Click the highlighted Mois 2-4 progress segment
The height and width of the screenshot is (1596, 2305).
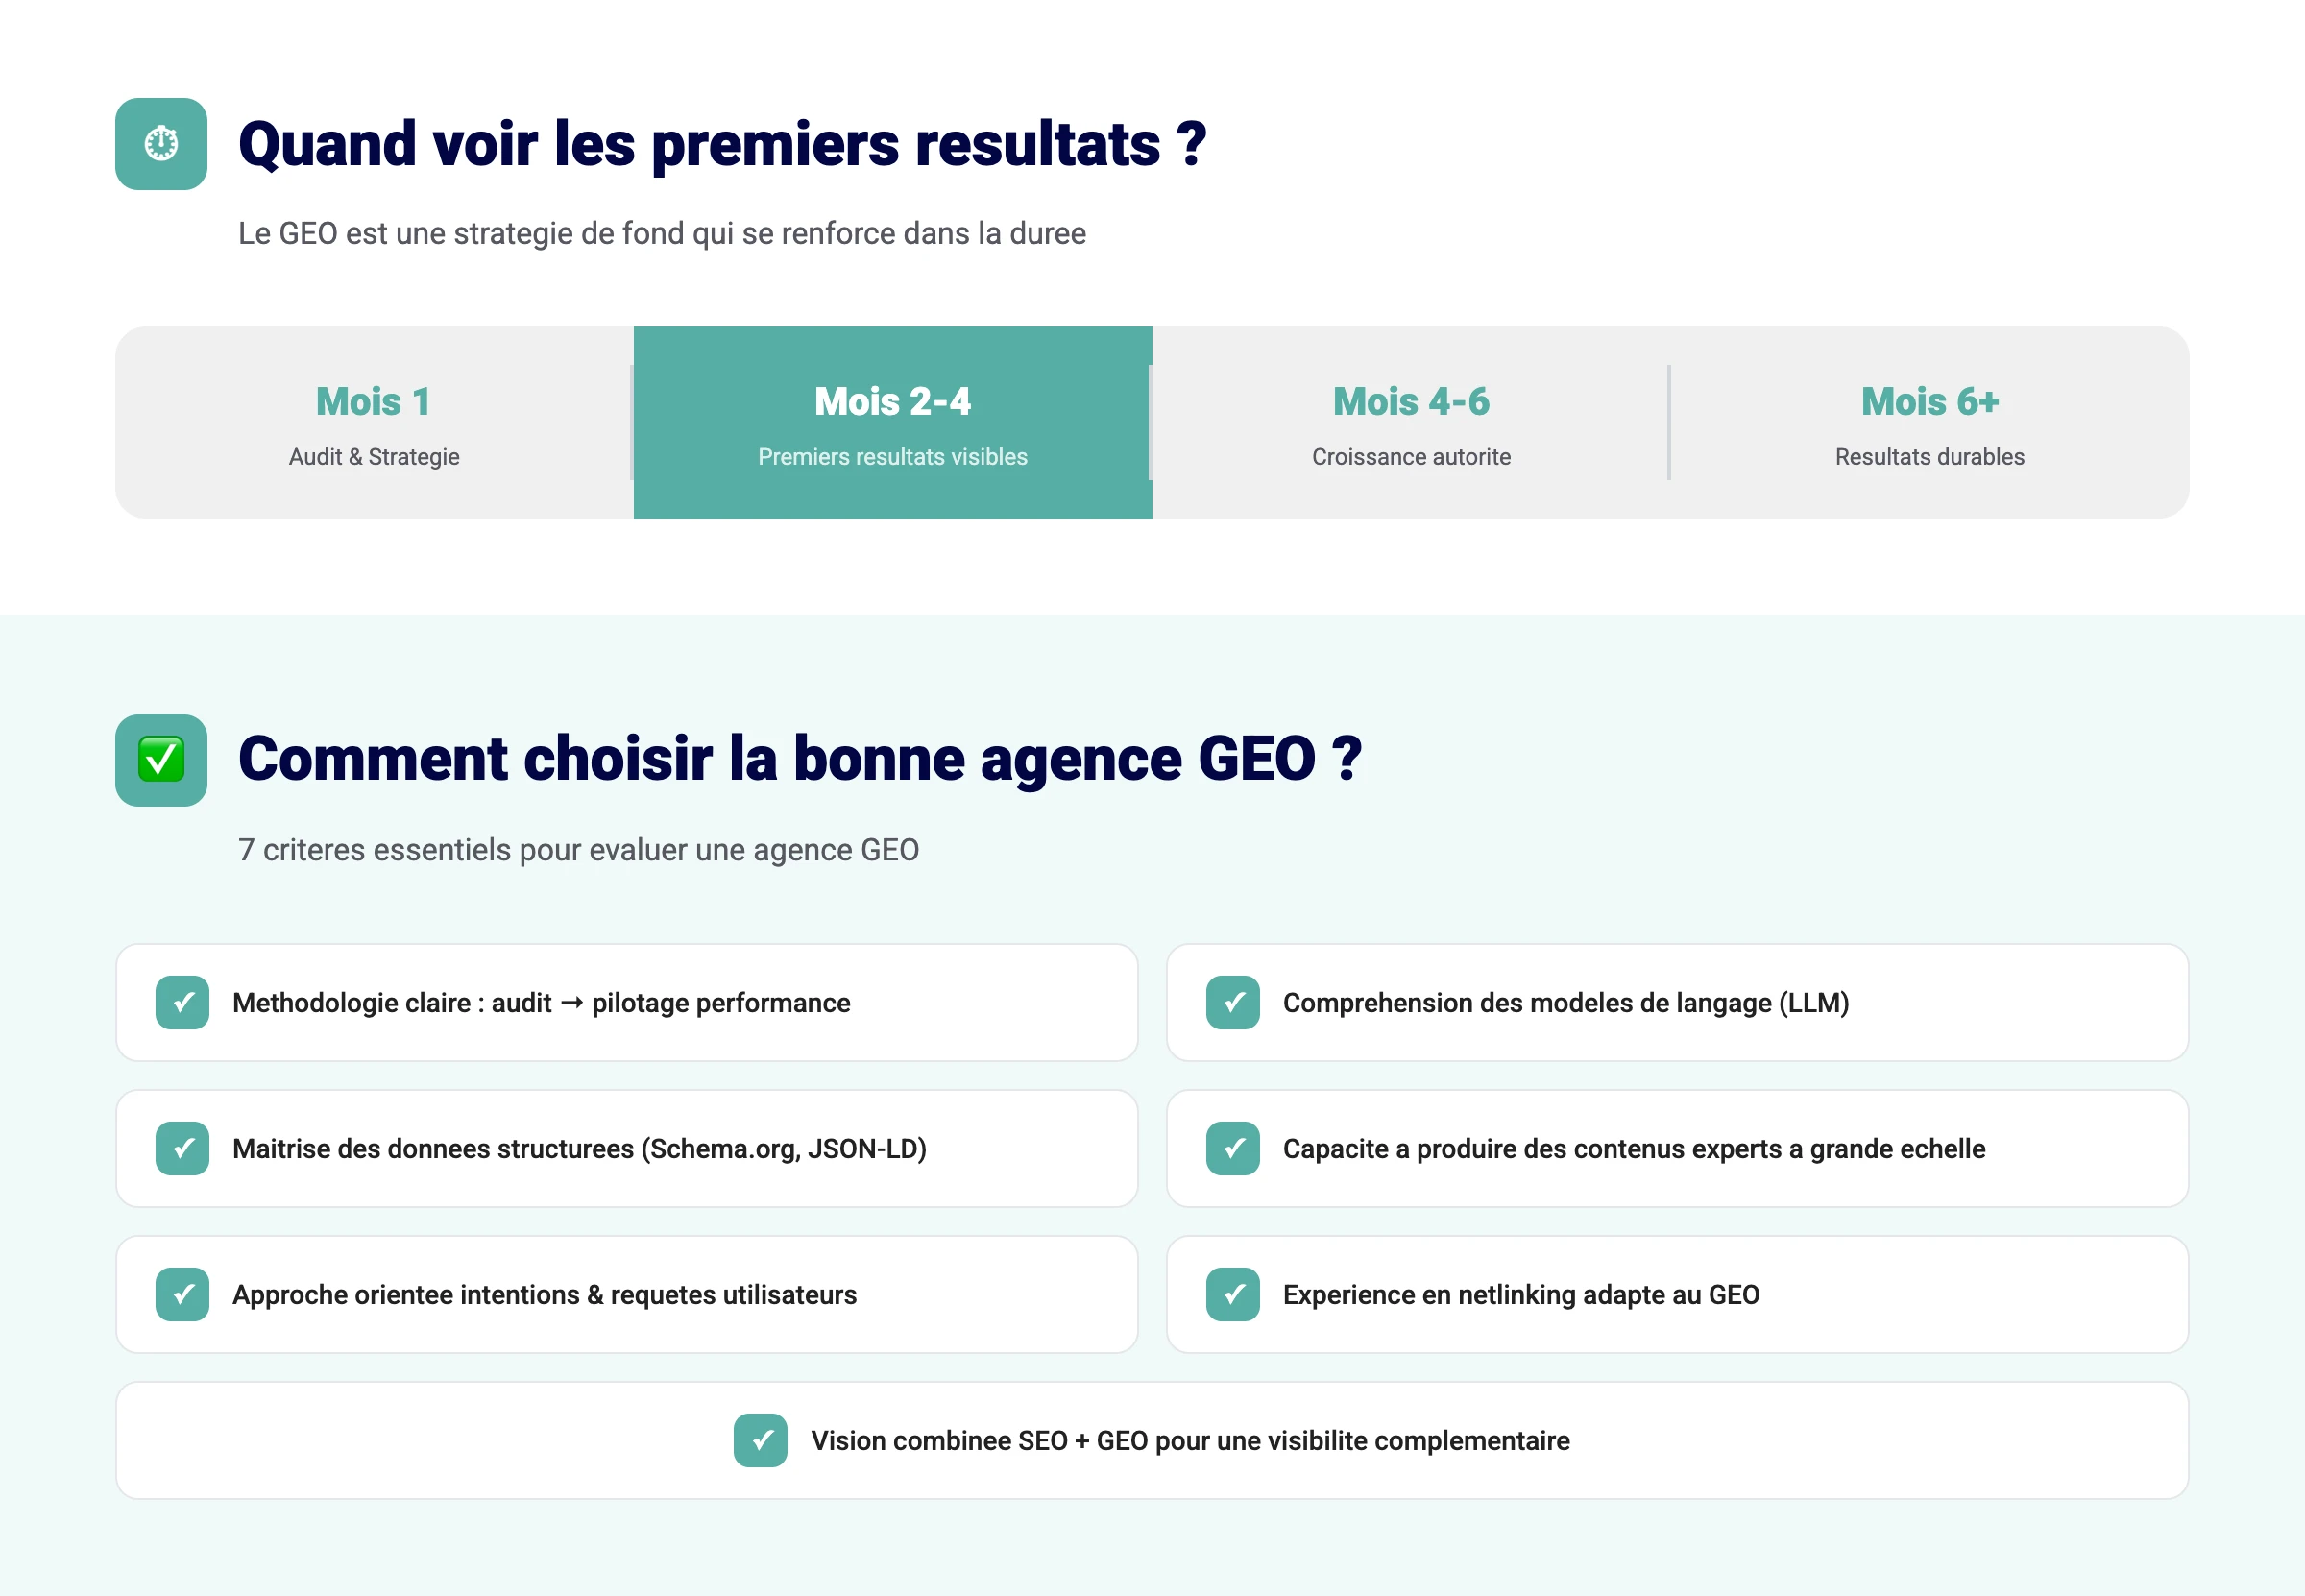[x=891, y=400]
